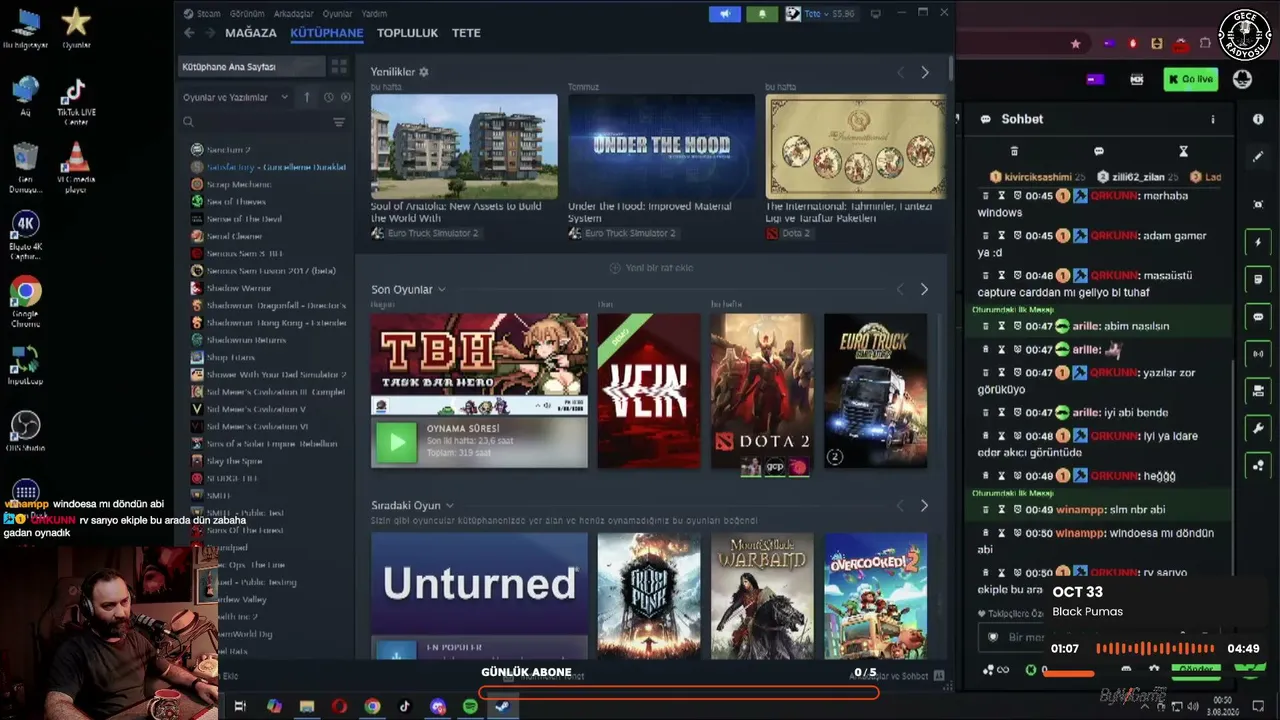Select the KÜTÜPHANE tab
The height and width of the screenshot is (720, 1280).
pos(327,33)
